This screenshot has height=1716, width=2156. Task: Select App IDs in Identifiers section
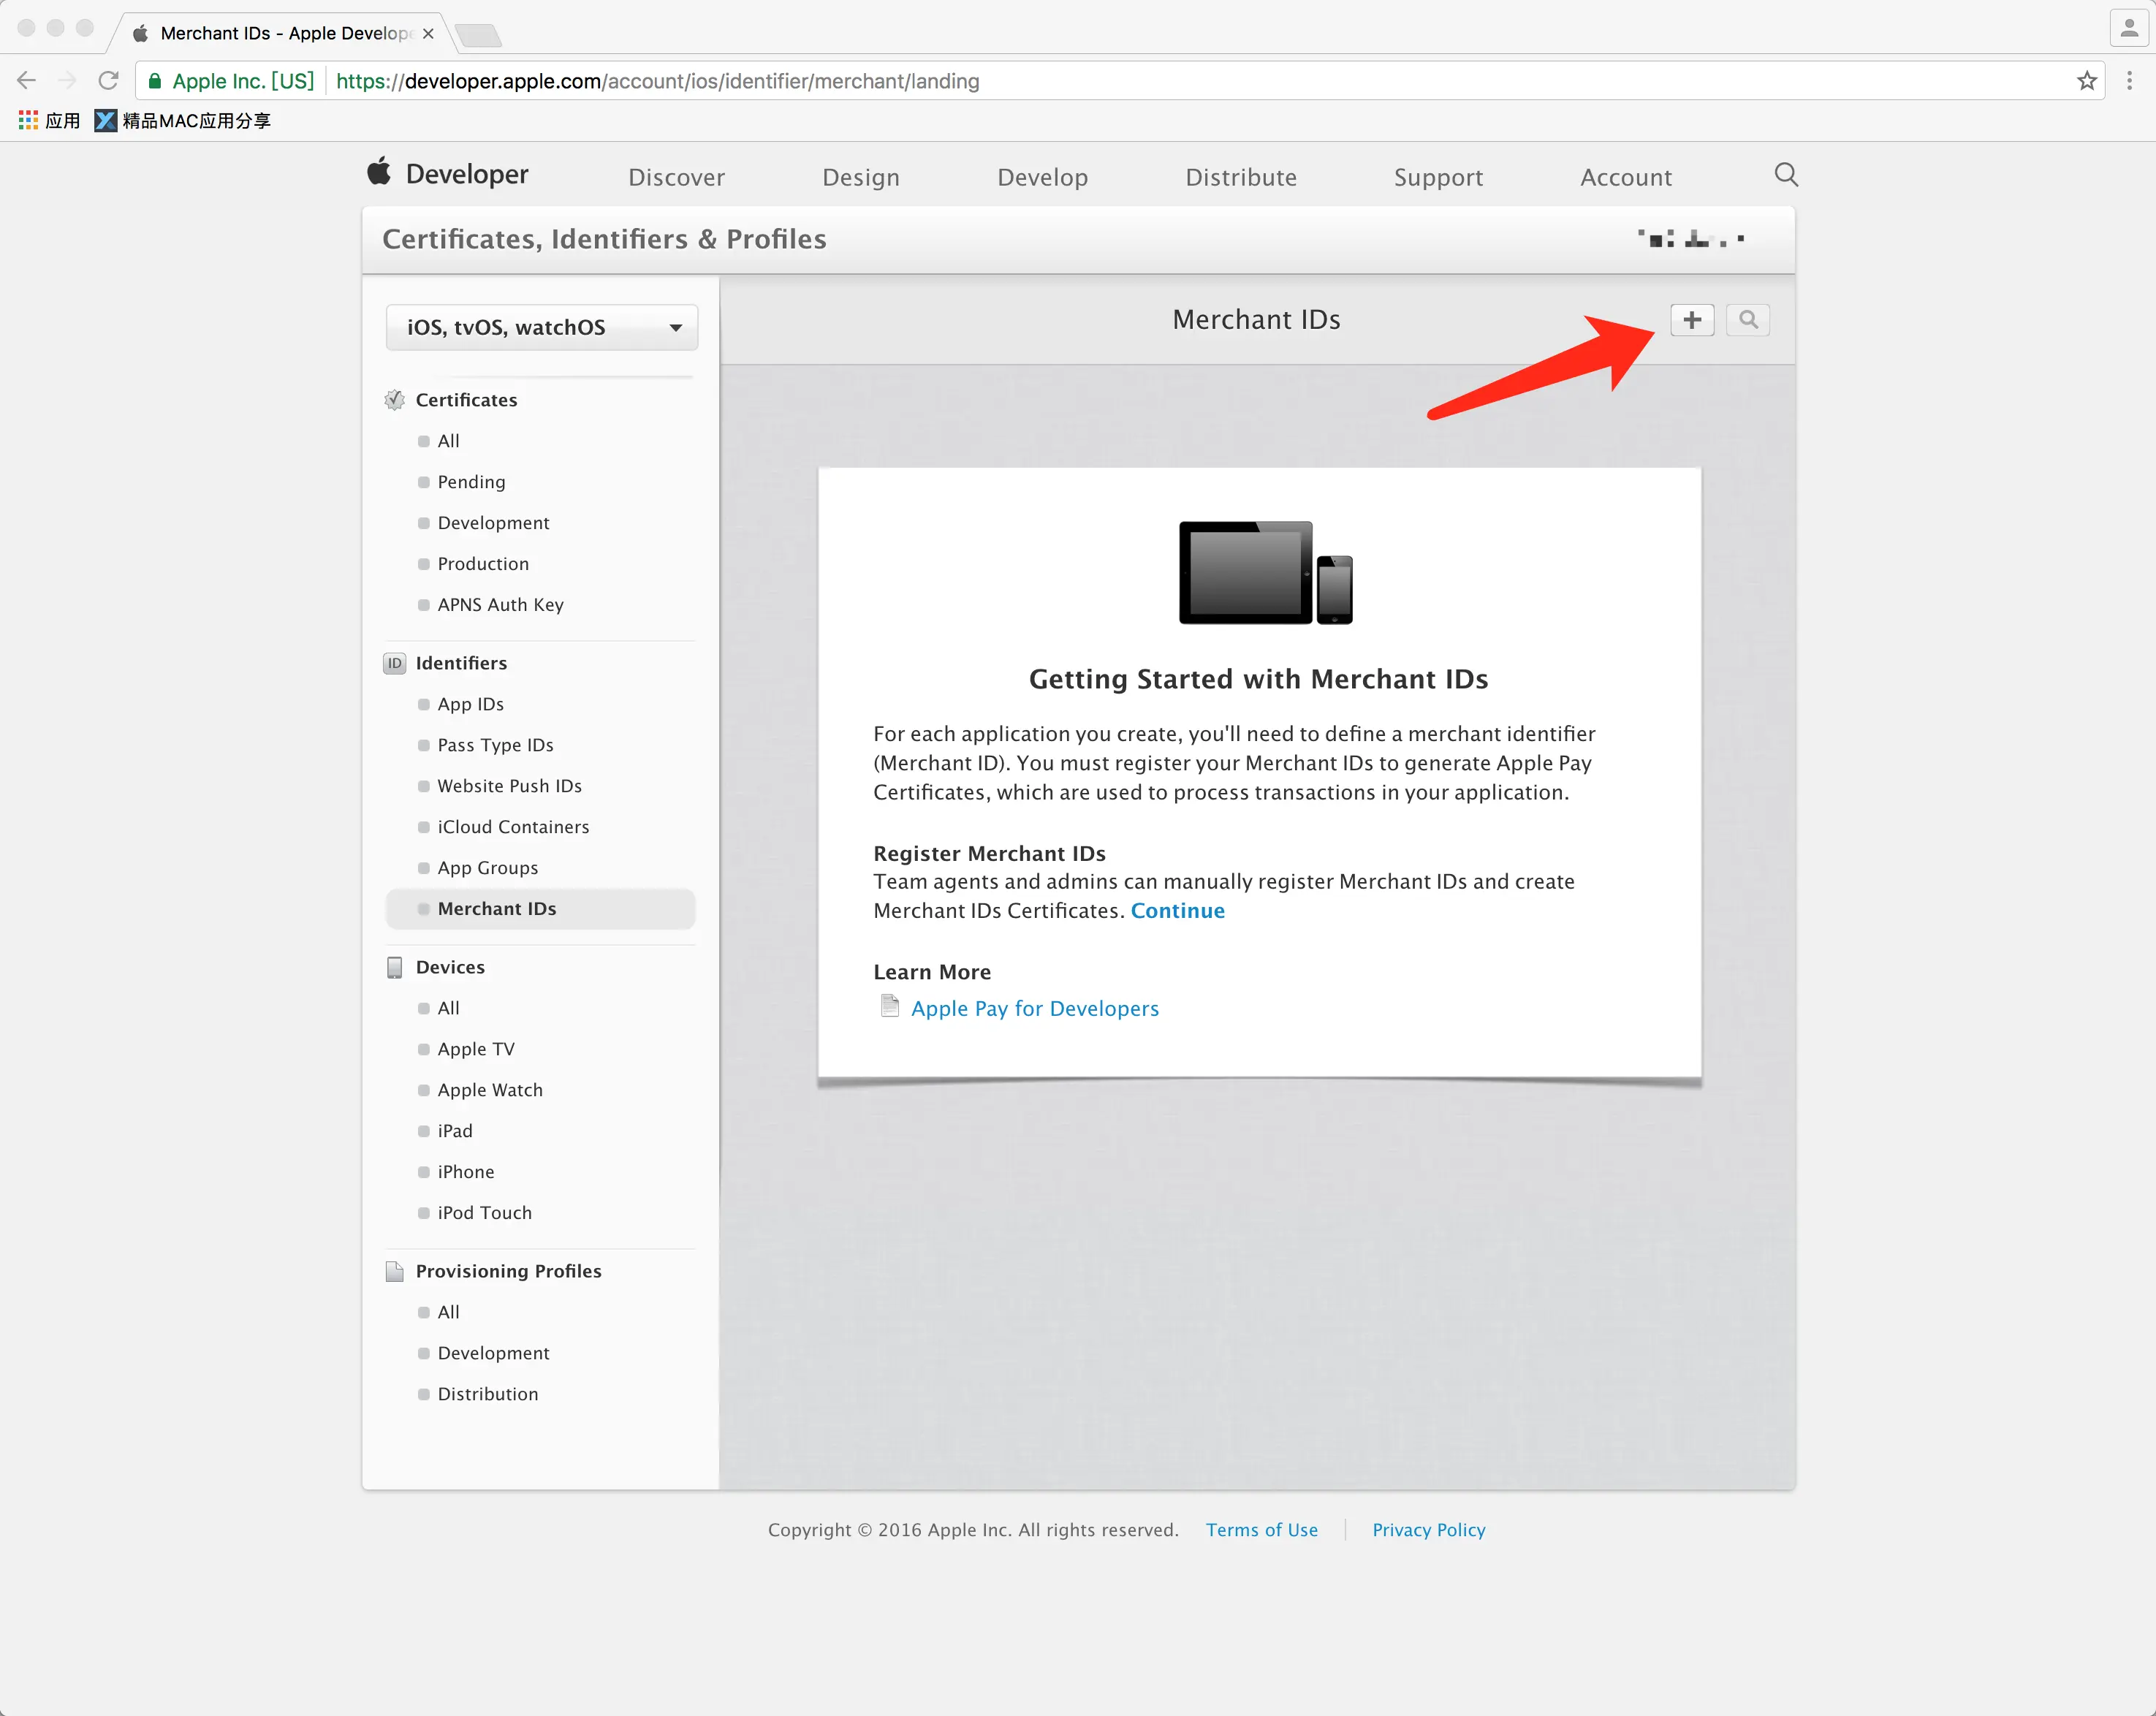pyautogui.click(x=470, y=704)
